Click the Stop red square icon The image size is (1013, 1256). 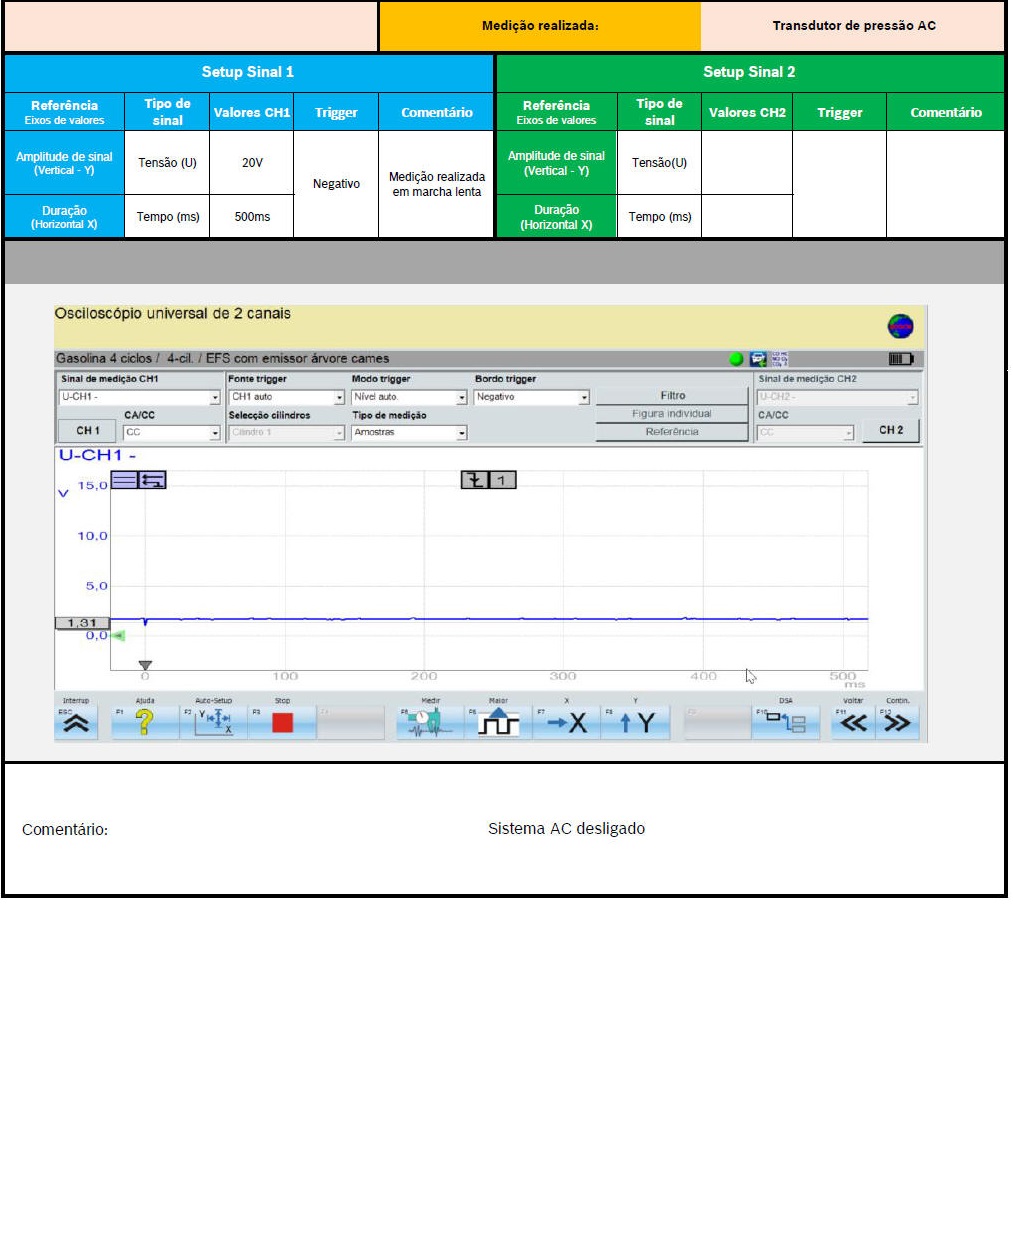pos(282,723)
